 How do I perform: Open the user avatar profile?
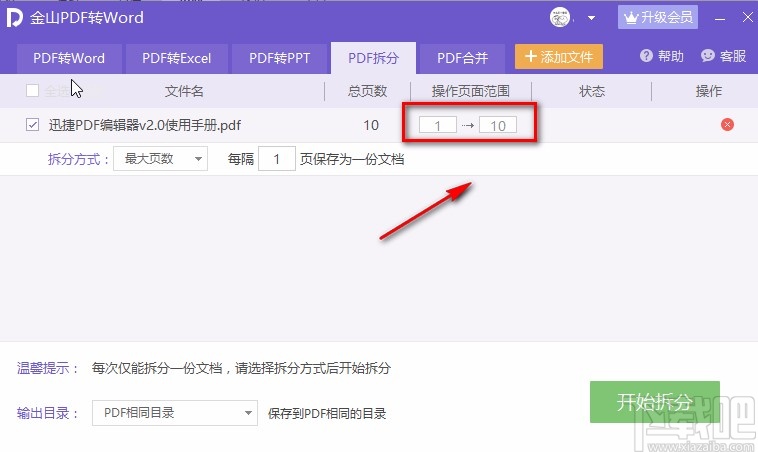click(560, 18)
